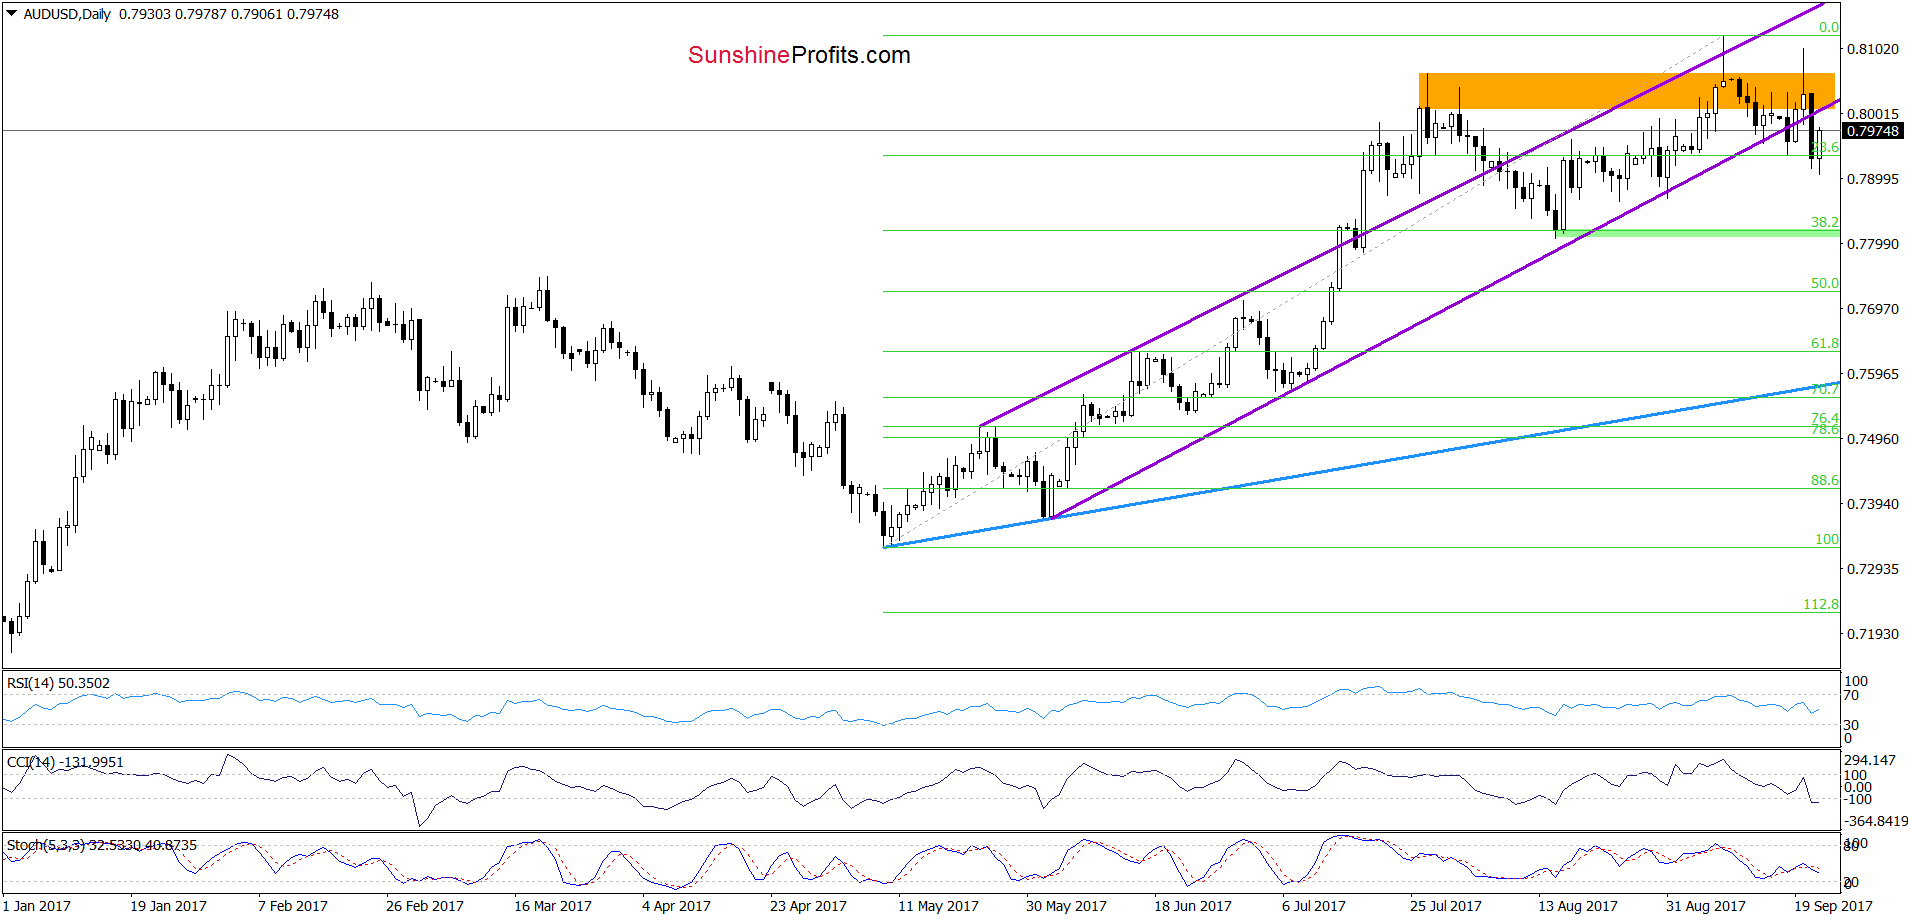This screenshot has height=920, width=1908.
Task: Click the 25 Jul 2017 date label
Action: pyautogui.click(x=1446, y=906)
